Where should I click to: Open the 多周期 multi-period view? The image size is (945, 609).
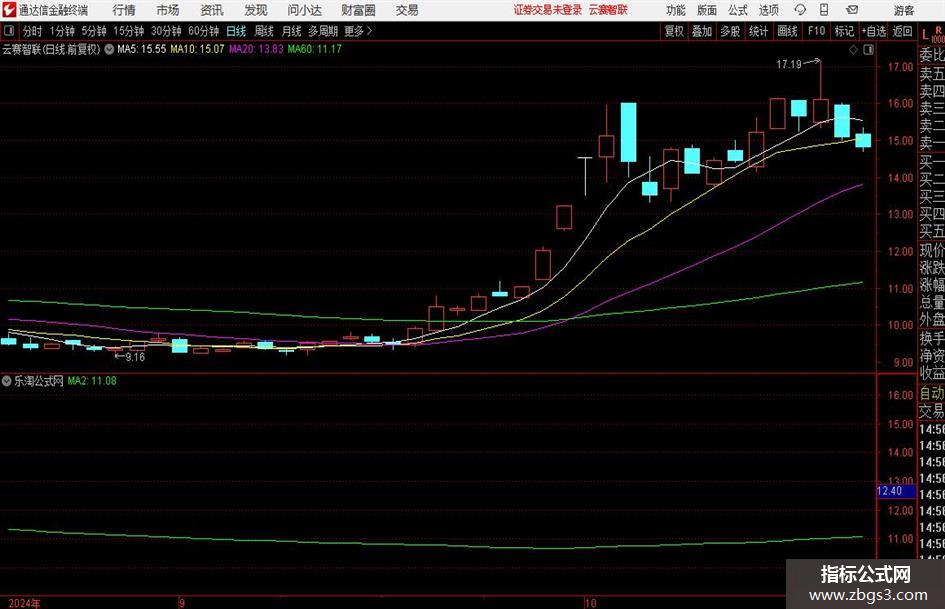323,31
